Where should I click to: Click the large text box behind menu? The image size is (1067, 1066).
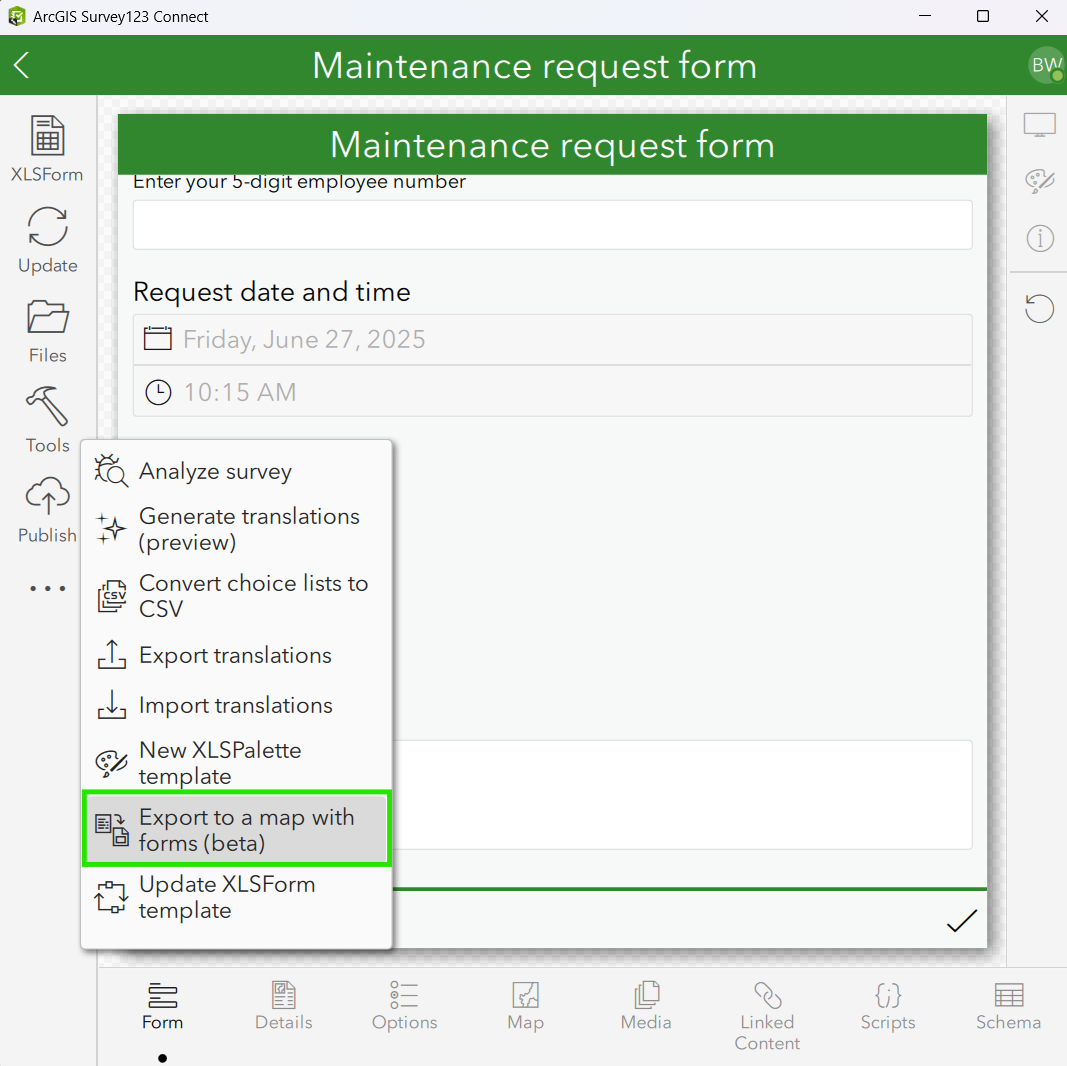click(x=683, y=795)
